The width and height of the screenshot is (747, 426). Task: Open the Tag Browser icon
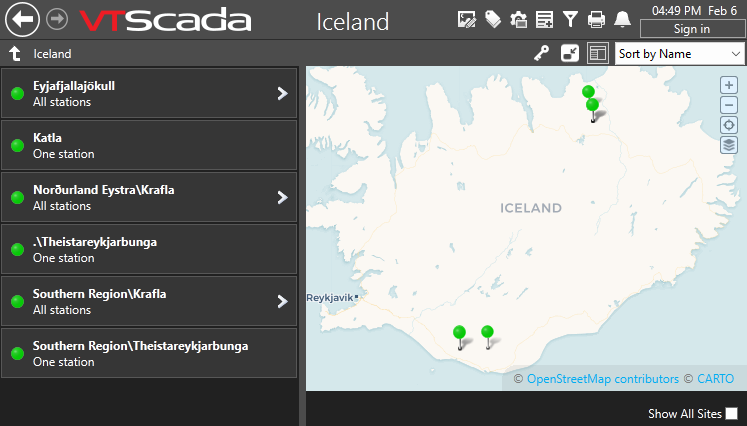[x=493, y=19]
